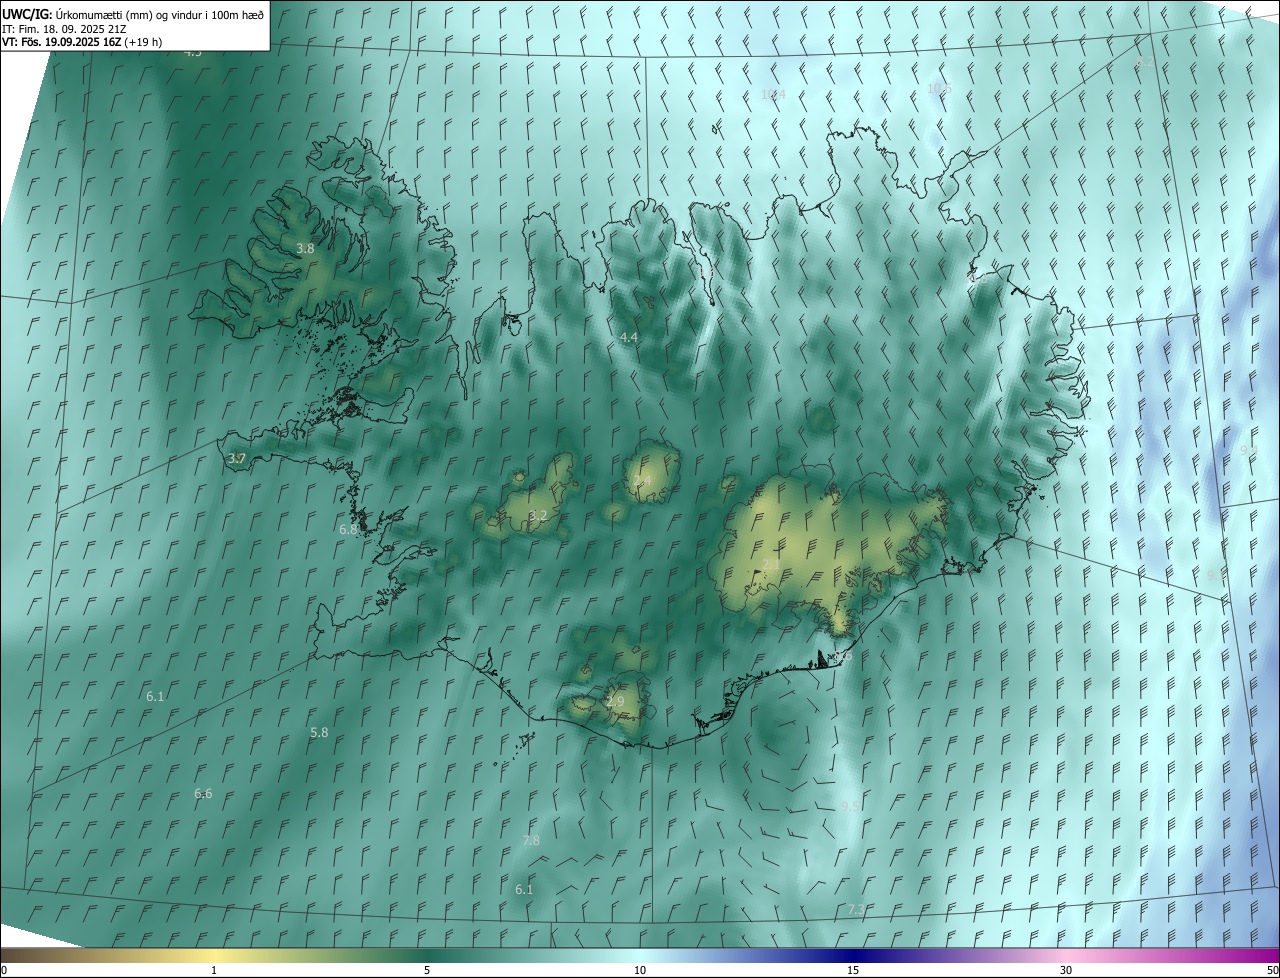Click the 4.4 value label in north Iceland
The image size is (1280, 978).
click(628, 338)
